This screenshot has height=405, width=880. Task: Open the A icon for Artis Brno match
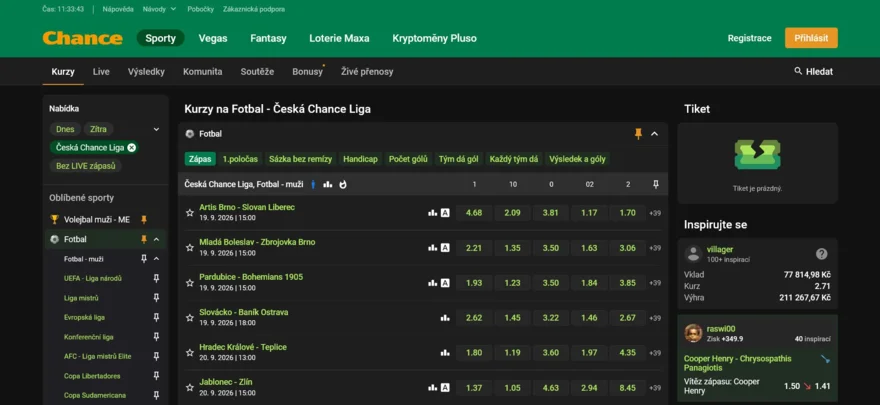pyautogui.click(x=445, y=213)
